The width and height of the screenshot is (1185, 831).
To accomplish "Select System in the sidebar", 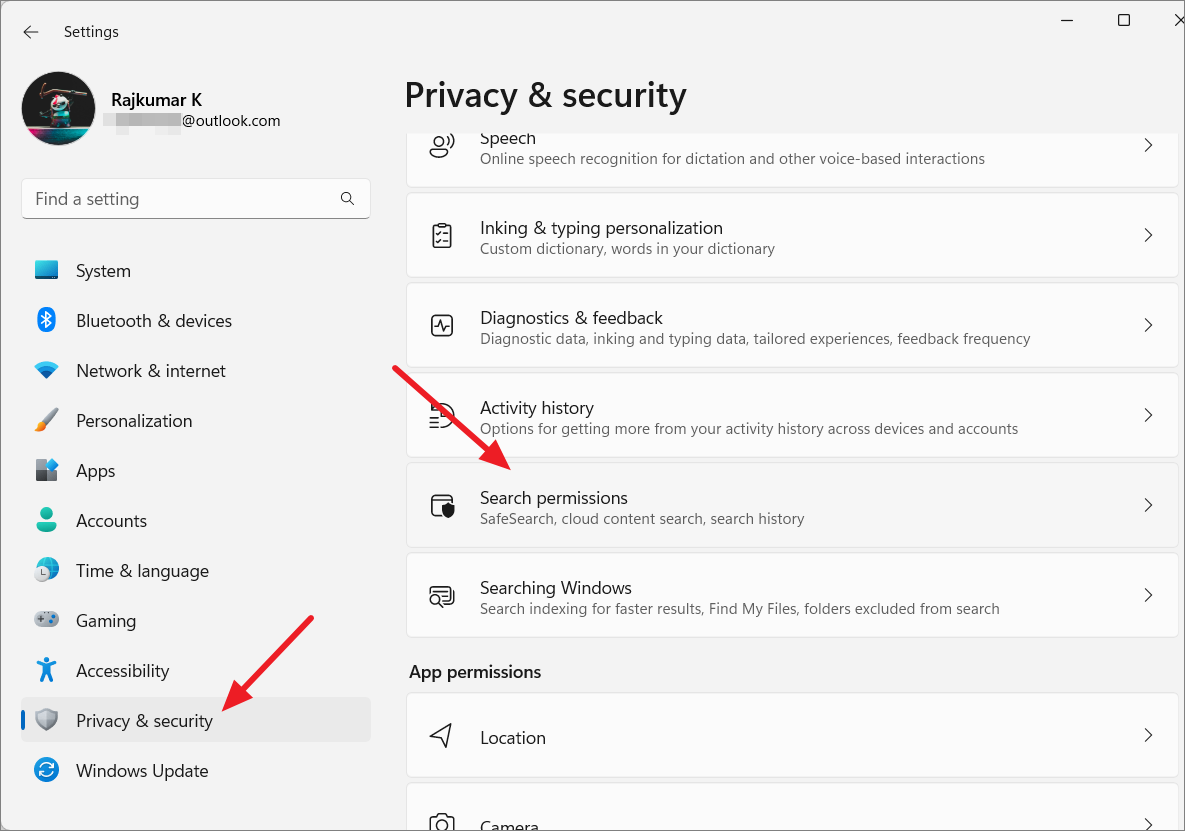I will coord(103,270).
